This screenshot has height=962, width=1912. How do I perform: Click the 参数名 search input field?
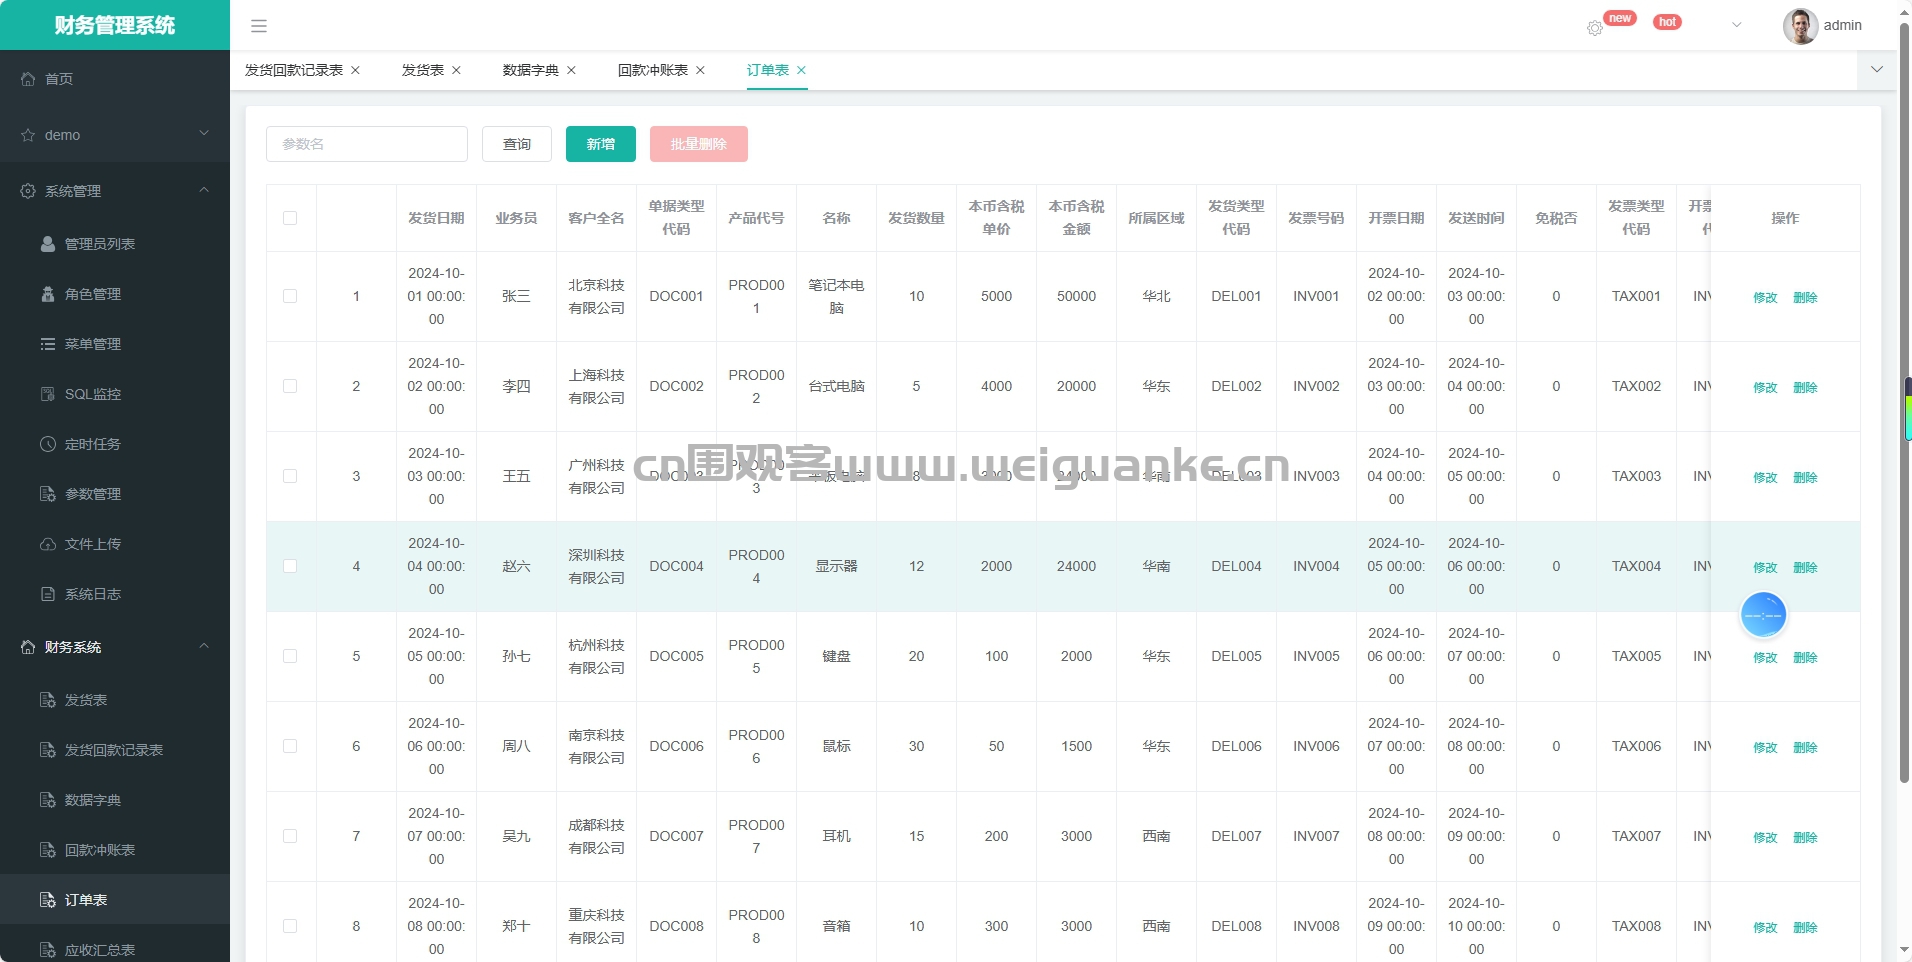[x=367, y=144]
